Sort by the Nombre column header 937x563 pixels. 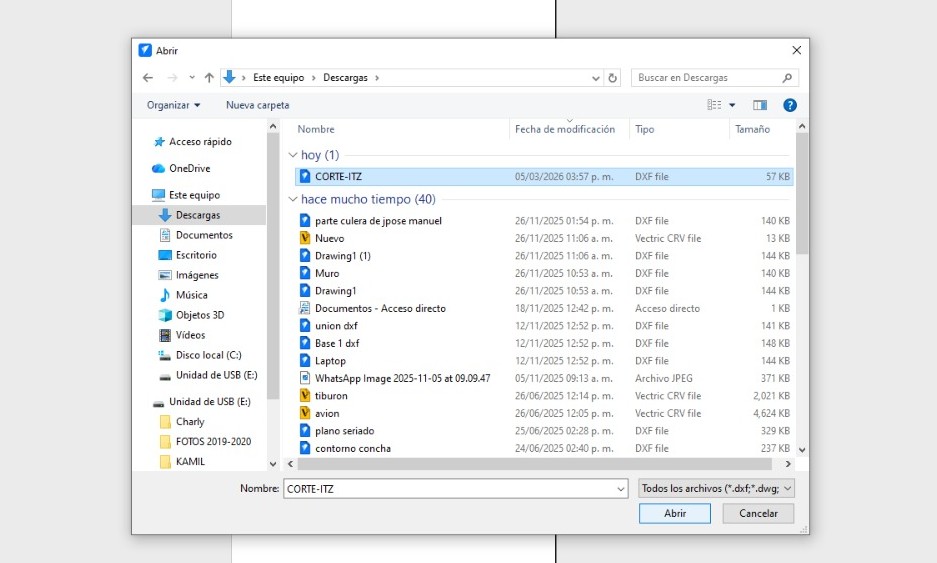[316, 129]
